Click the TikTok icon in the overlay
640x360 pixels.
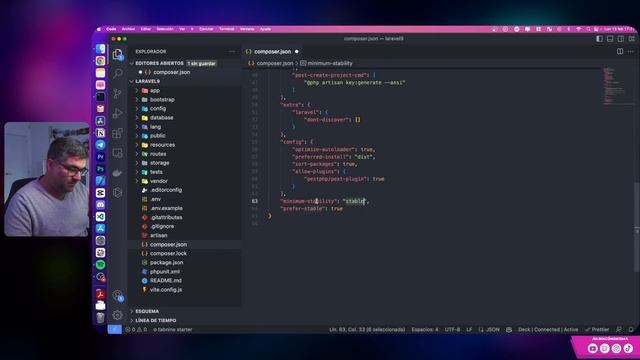click(628, 348)
